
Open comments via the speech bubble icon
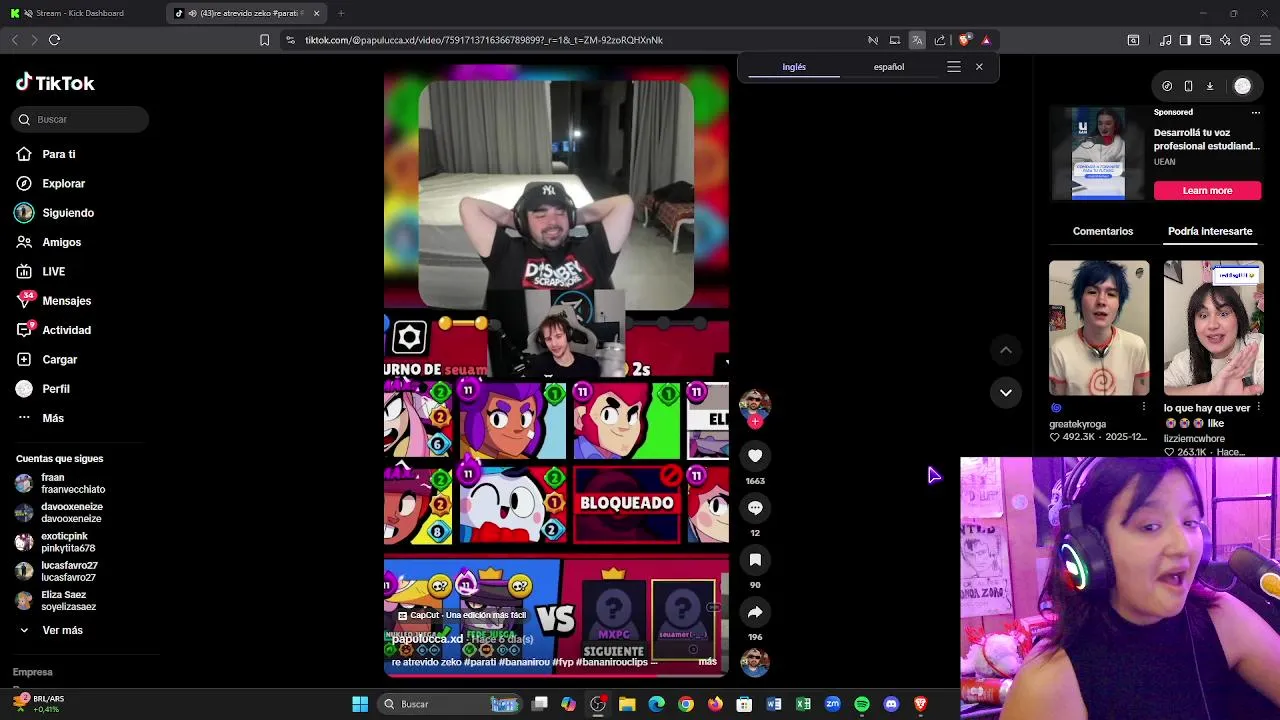(x=755, y=508)
